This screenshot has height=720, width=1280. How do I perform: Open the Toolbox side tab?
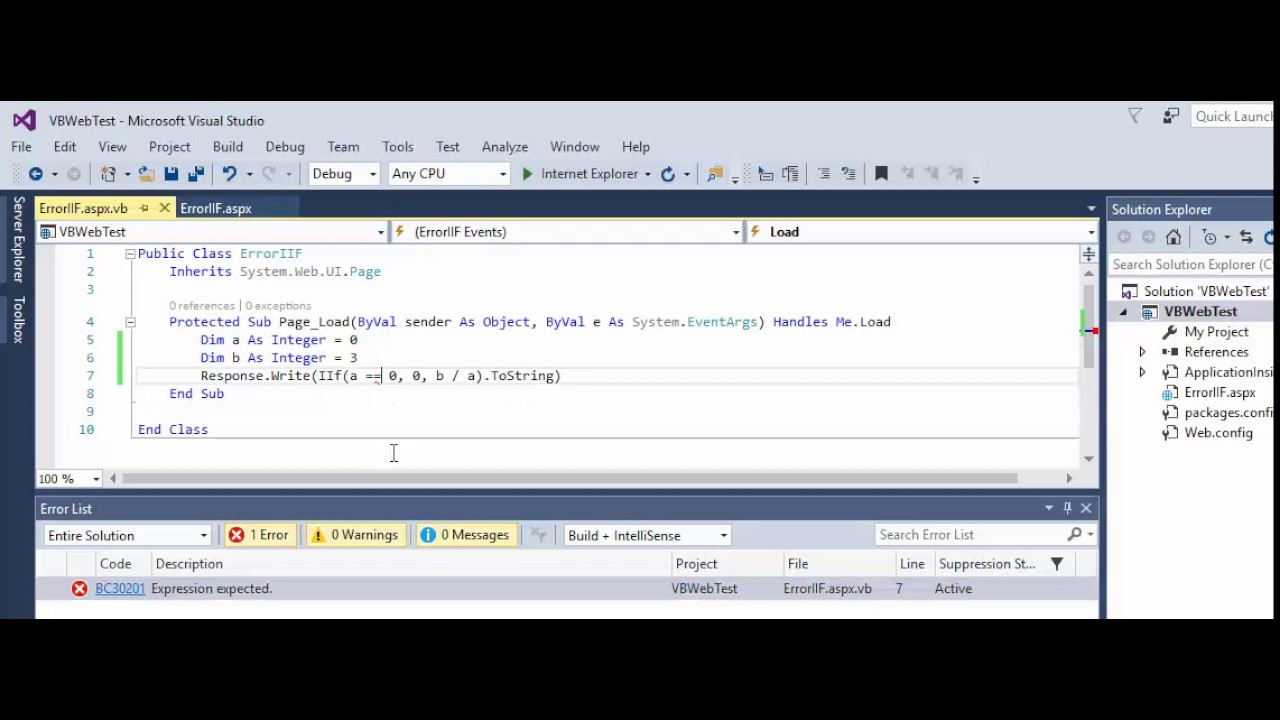point(18,320)
